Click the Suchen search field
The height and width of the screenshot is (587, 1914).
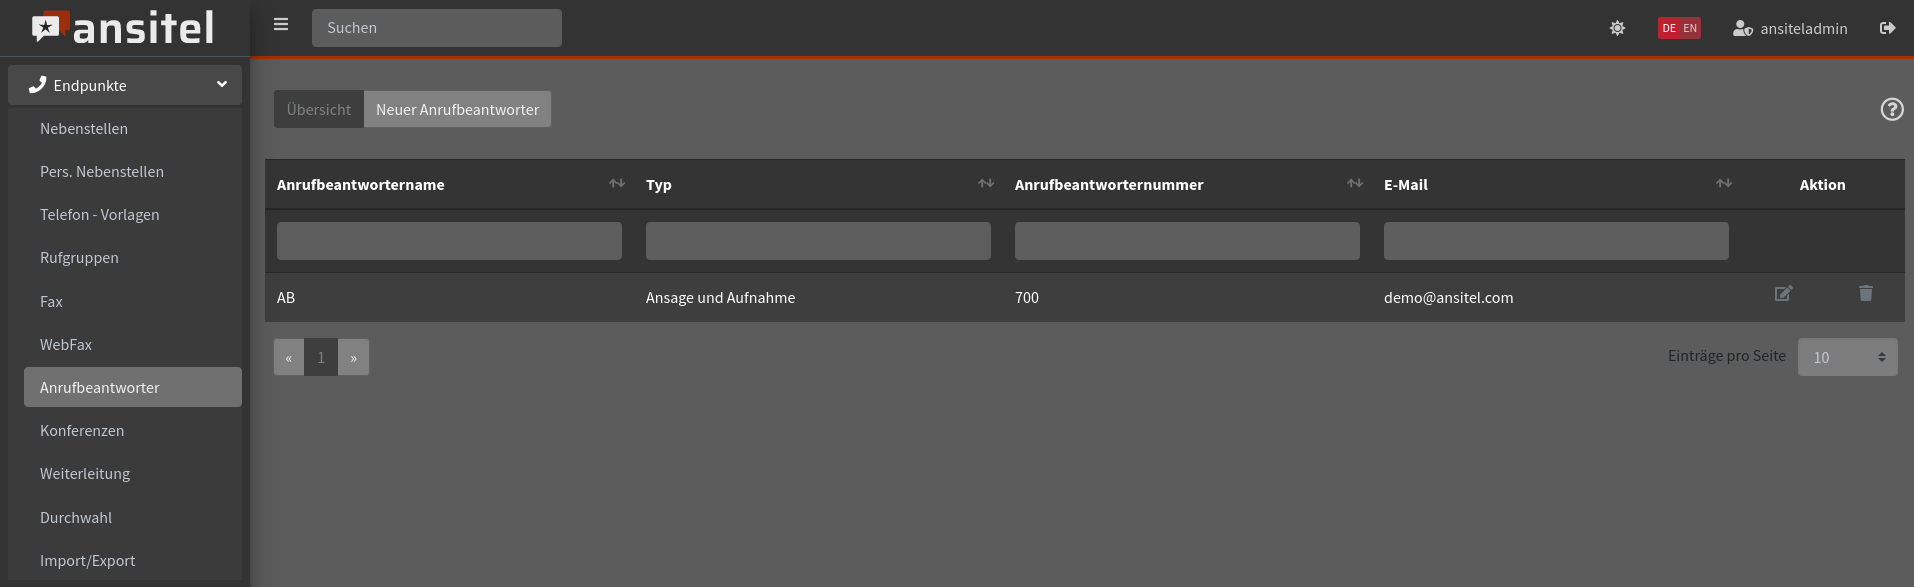coord(437,28)
